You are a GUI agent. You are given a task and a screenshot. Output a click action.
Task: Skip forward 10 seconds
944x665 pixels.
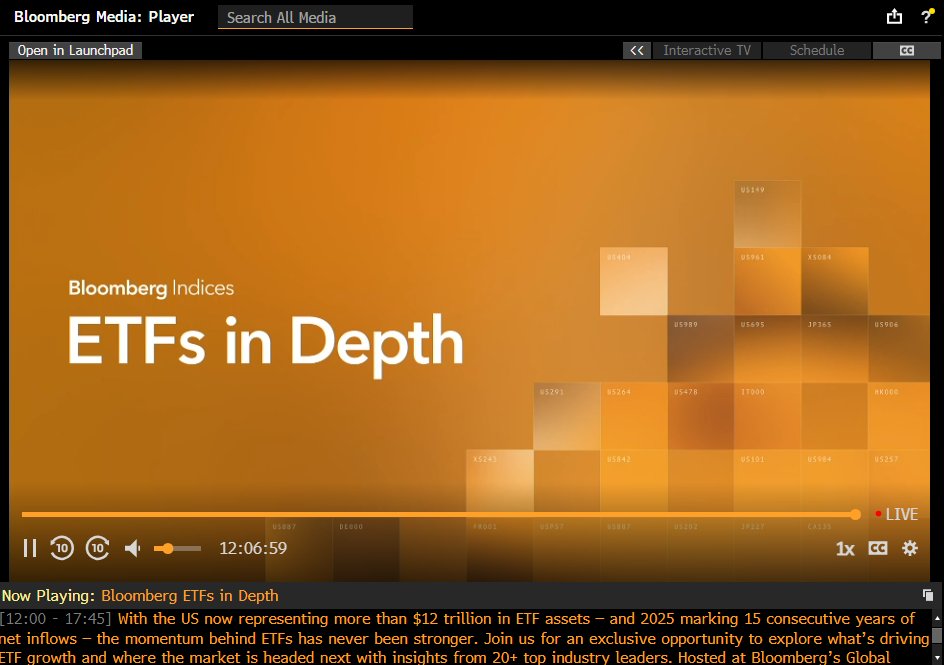coord(97,548)
